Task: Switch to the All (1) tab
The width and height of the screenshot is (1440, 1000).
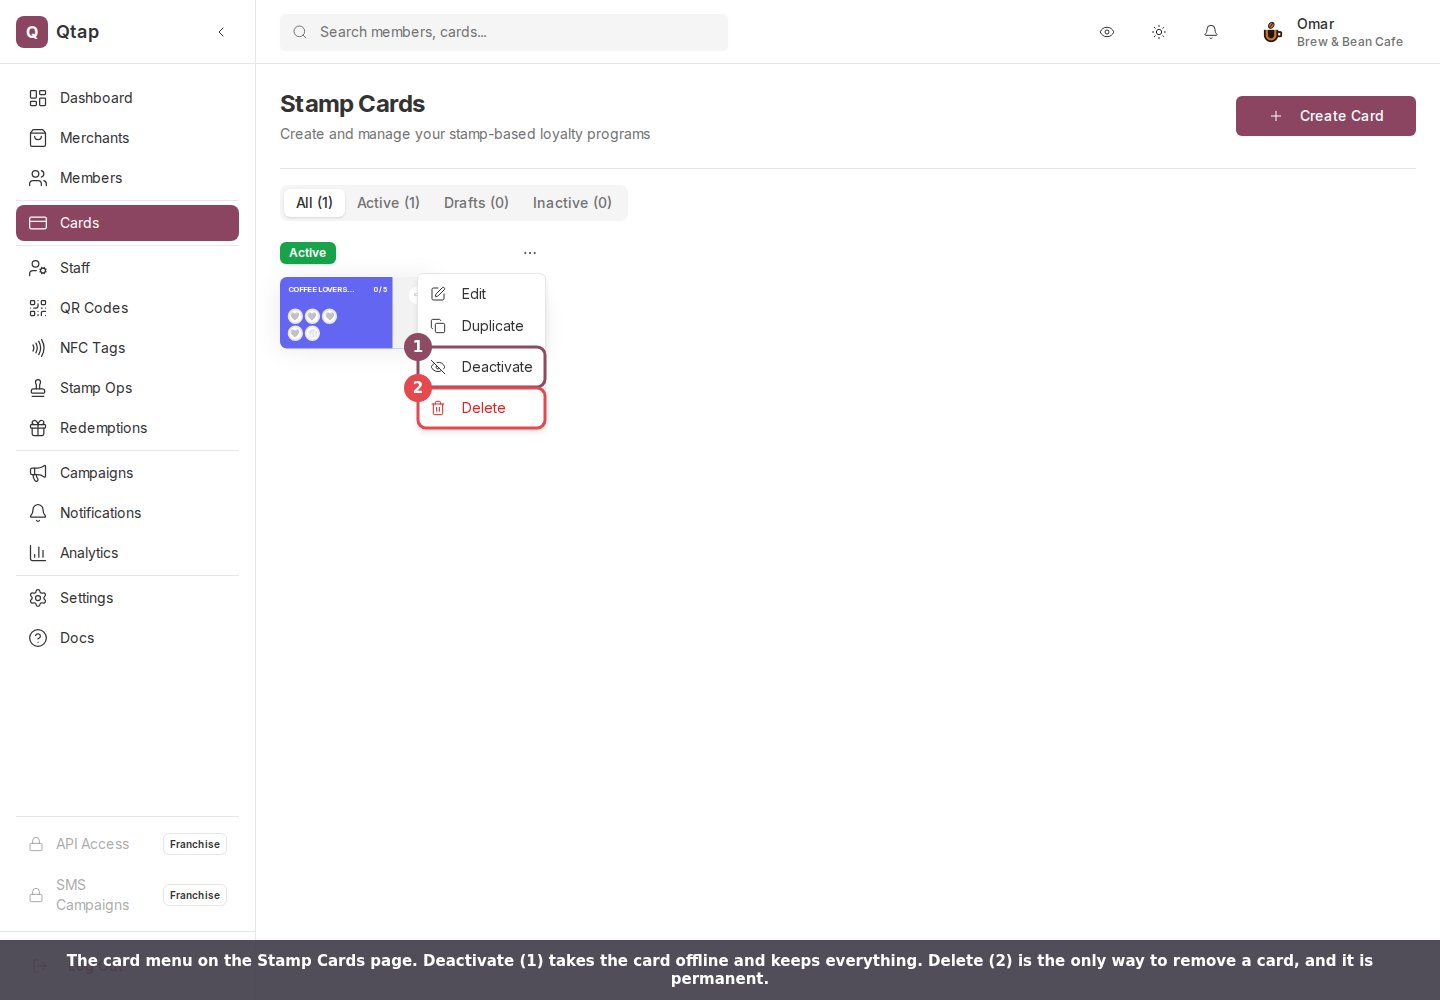Action: pos(314,203)
